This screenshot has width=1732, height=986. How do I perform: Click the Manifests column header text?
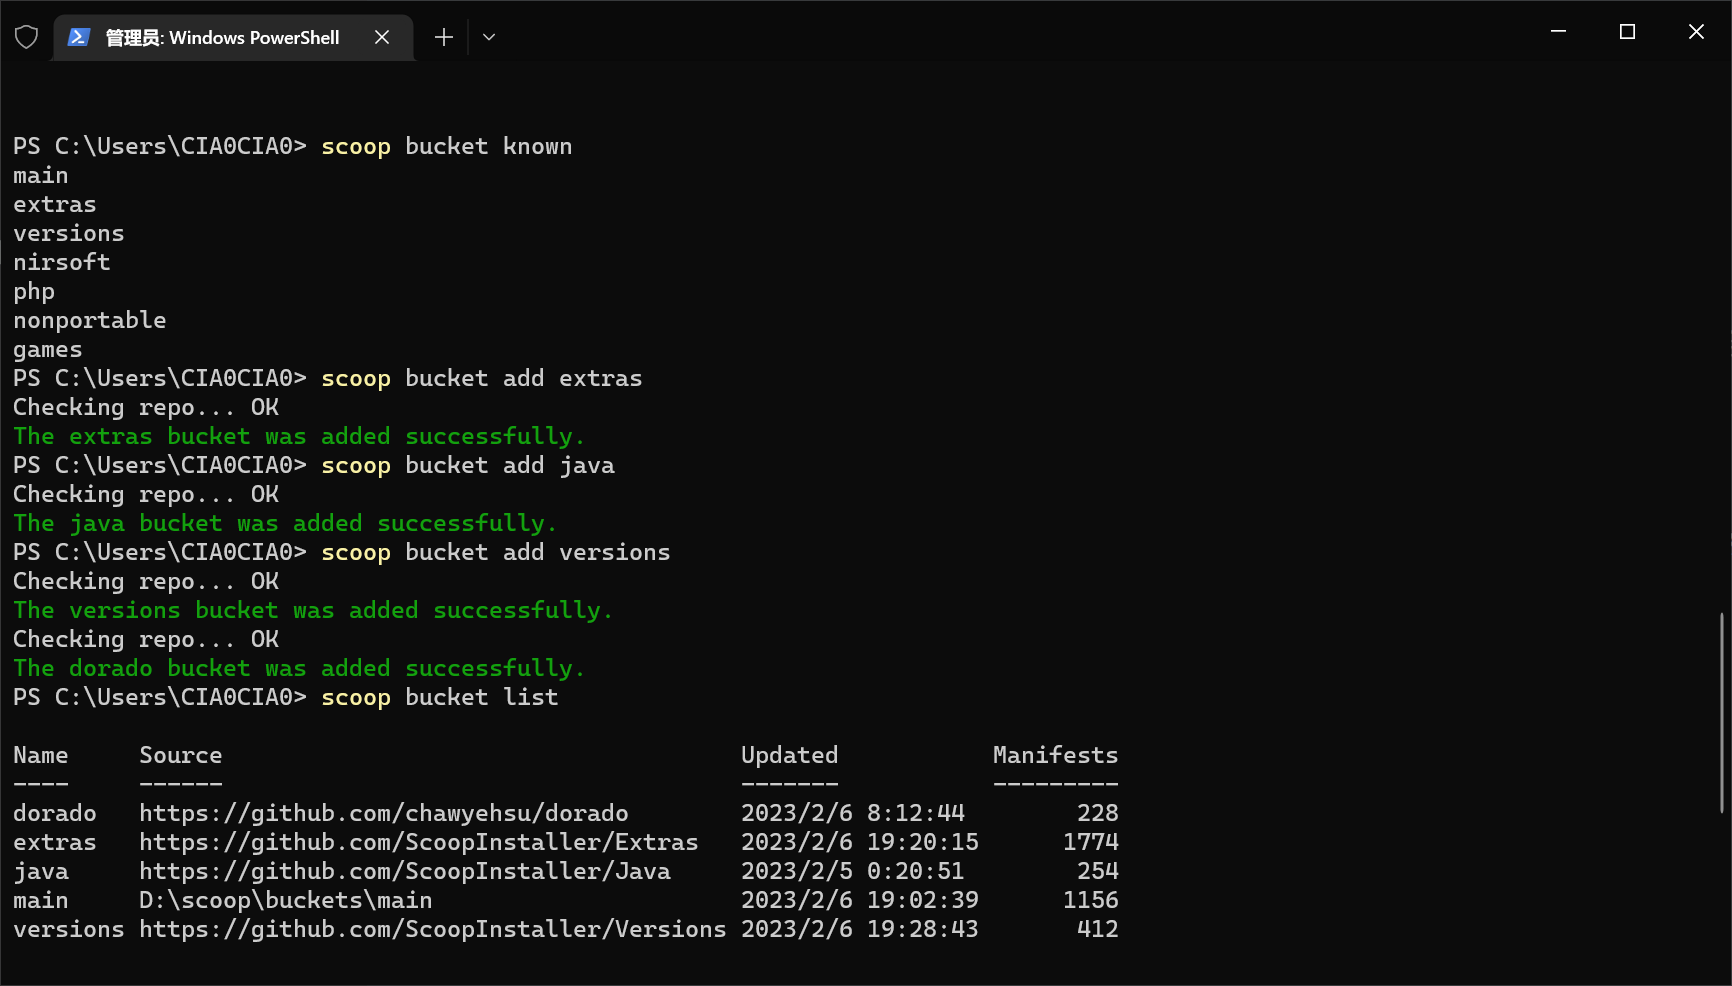pos(1055,755)
